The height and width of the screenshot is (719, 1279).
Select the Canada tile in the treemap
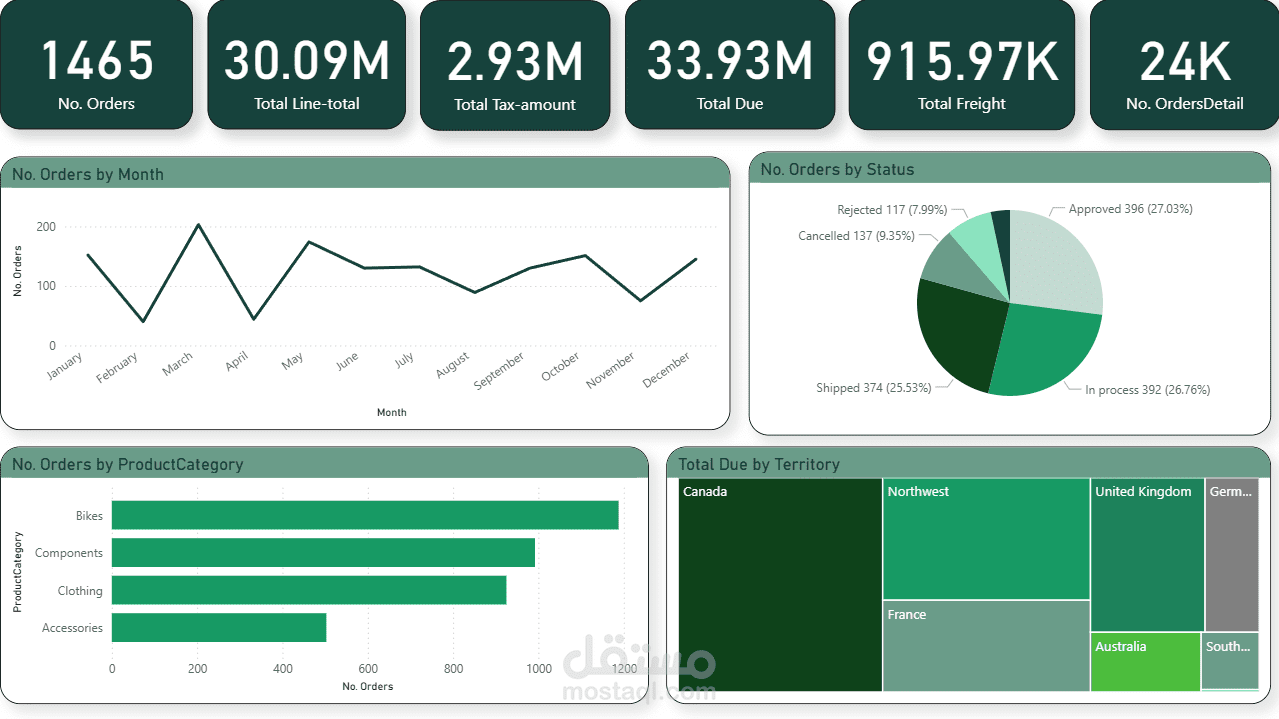point(780,583)
